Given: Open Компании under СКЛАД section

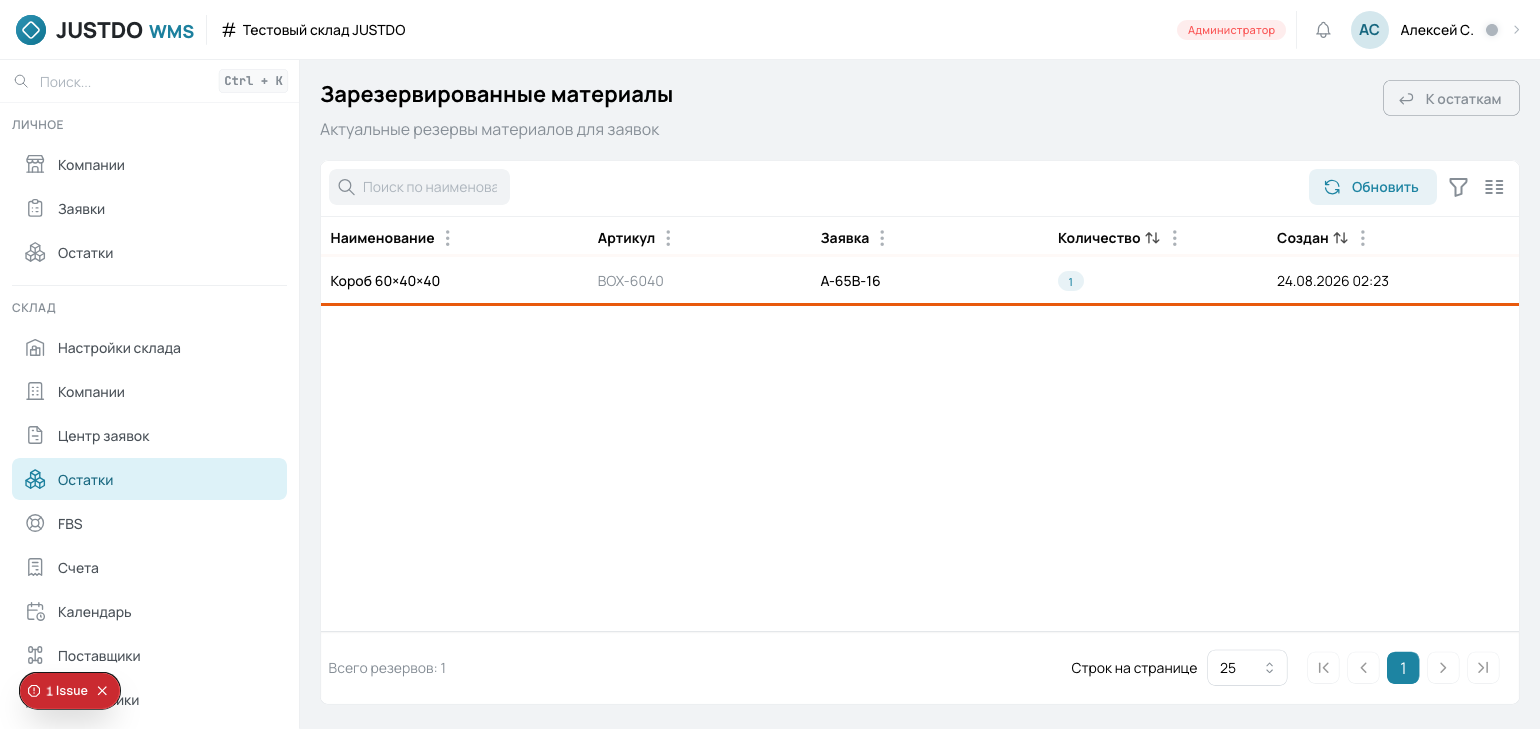Looking at the screenshot, I should click(x=150, y=392).
